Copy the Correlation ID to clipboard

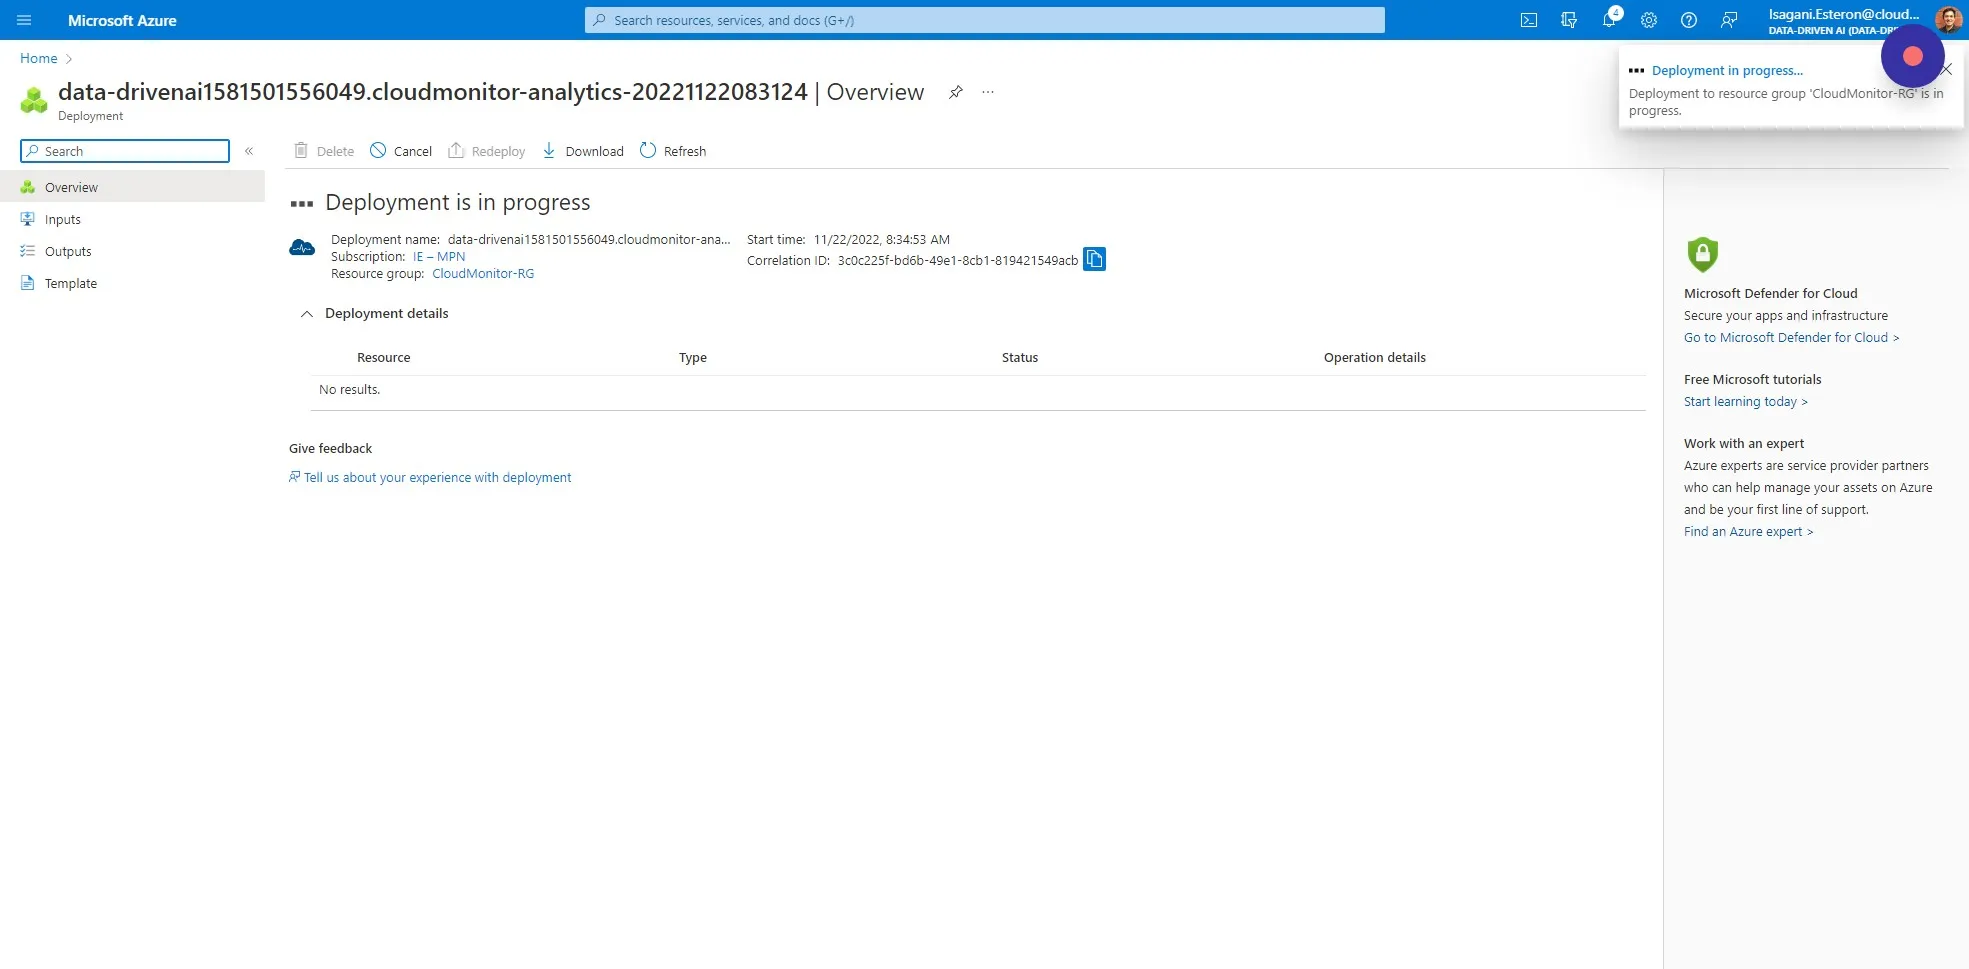1095,259
